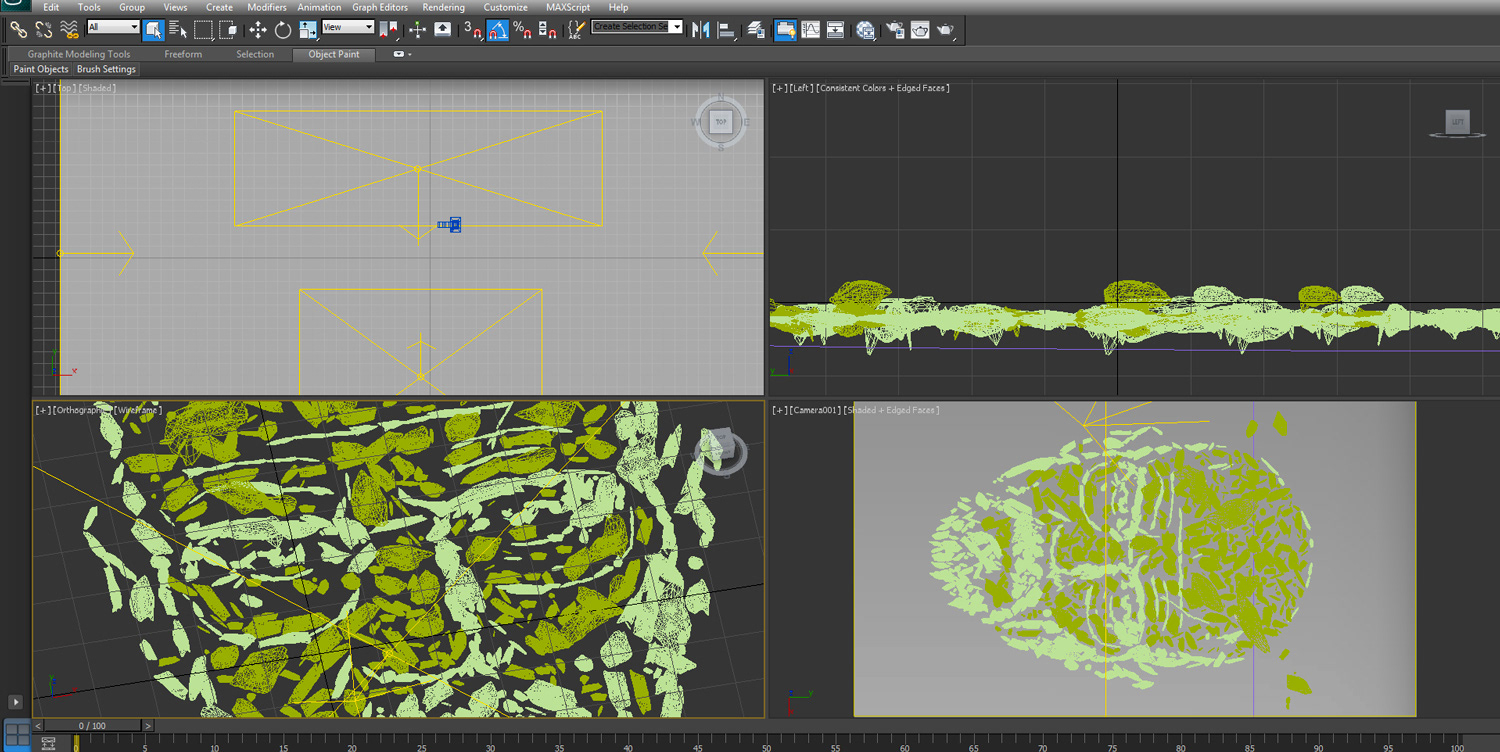Click the Top viewport ViewCube
The image size is (1500, 752).
[720, 122]
